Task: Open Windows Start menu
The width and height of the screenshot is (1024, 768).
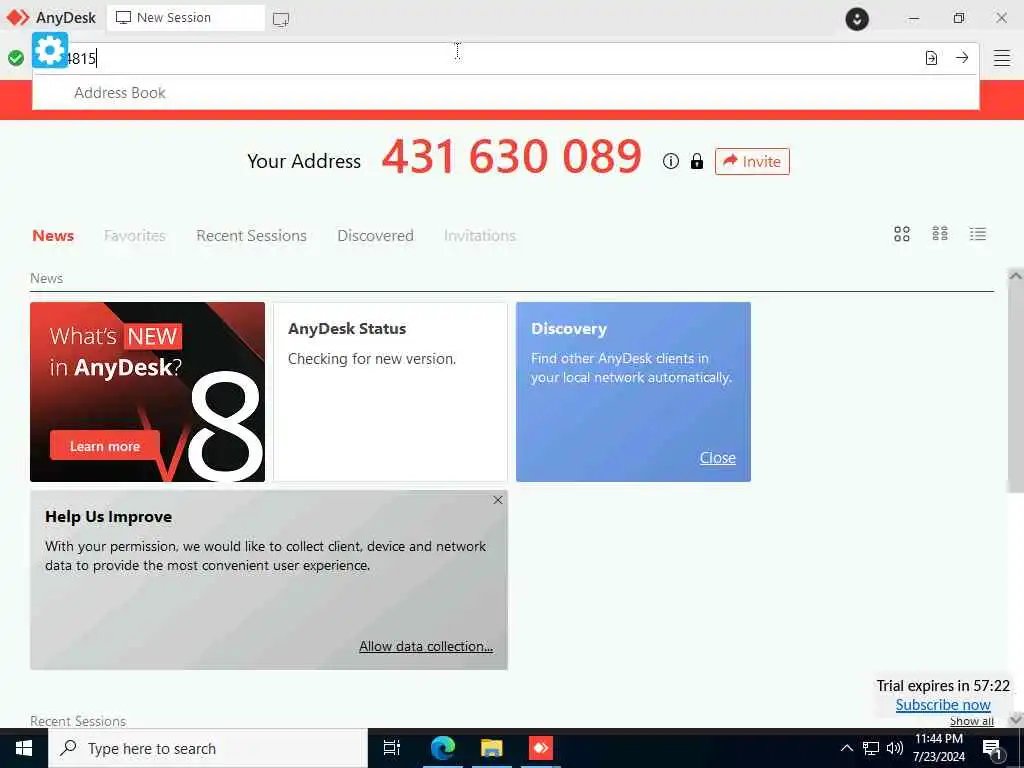Action: pos(24,748)
